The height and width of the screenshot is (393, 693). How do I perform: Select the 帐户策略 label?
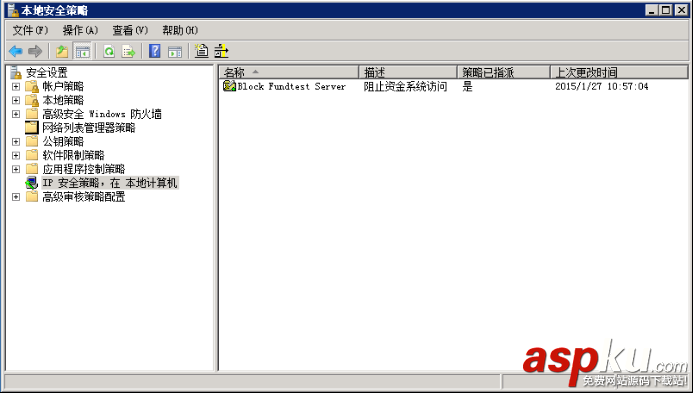63,86
